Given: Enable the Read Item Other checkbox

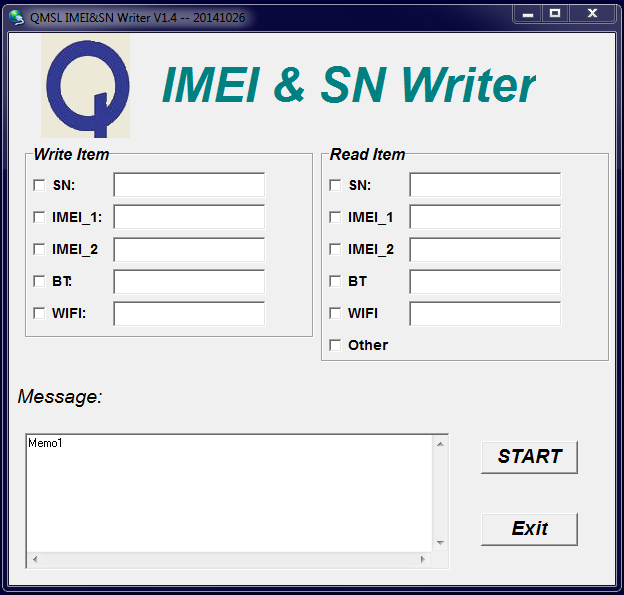Looking at the screenshot, I should pyautogui.click(x=335, y=345).
